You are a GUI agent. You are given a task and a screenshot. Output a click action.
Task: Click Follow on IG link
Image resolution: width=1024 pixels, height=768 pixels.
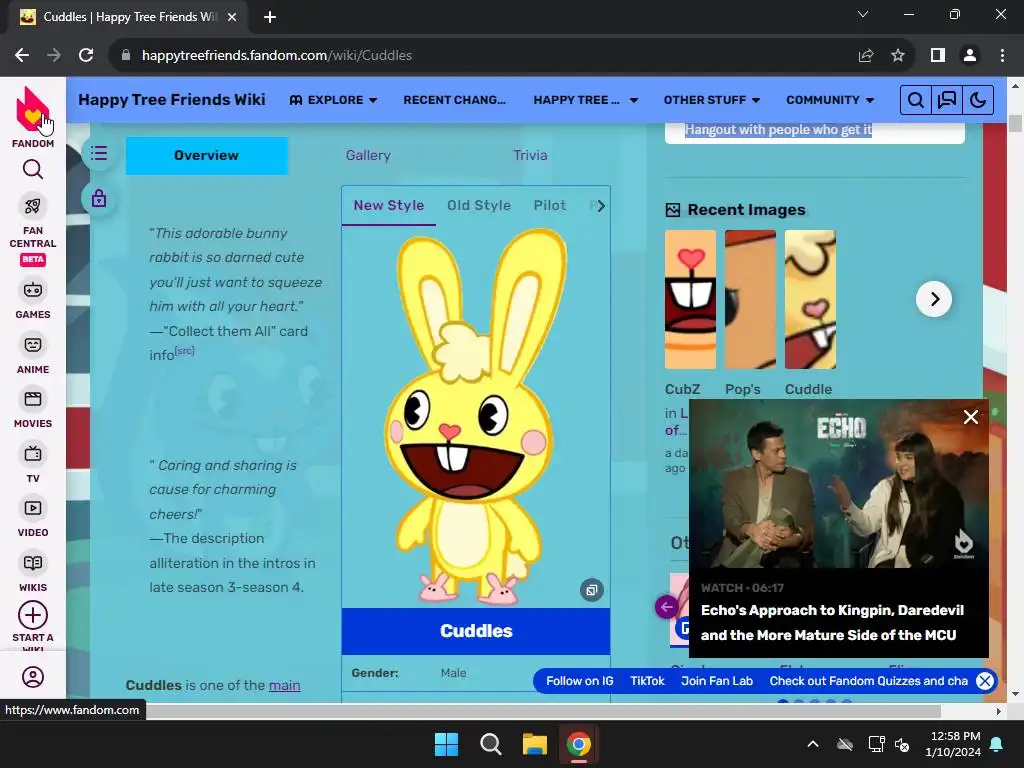[580, 681]
